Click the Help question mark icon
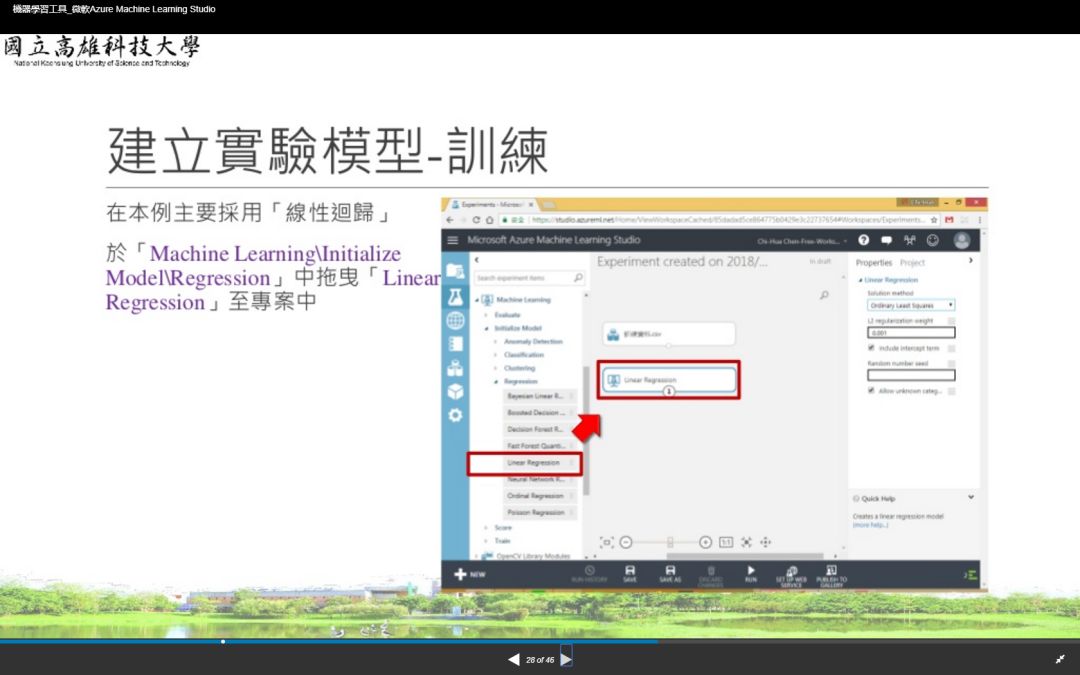The width and height of the screenshot is (1080, 675). (x=864, y=240)
